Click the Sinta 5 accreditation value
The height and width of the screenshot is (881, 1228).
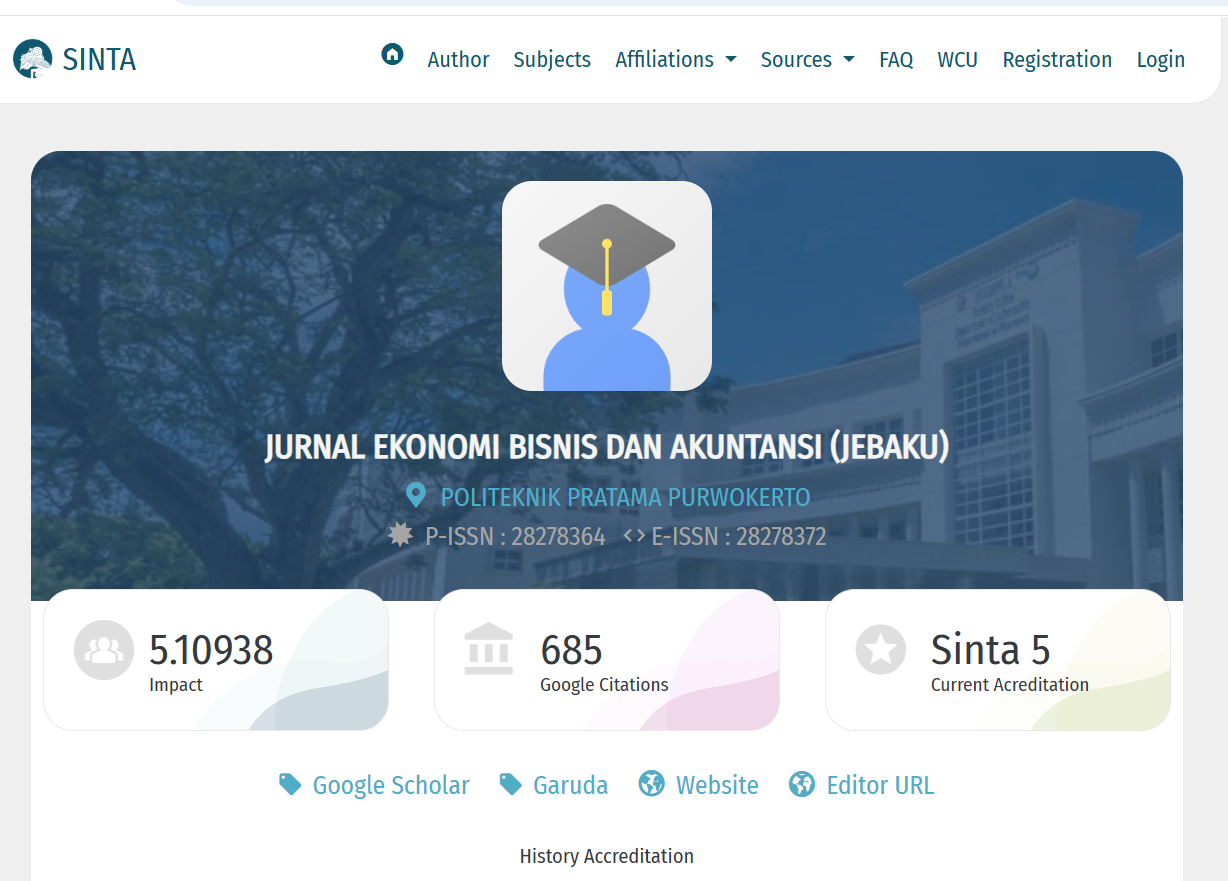click(990, 650)
